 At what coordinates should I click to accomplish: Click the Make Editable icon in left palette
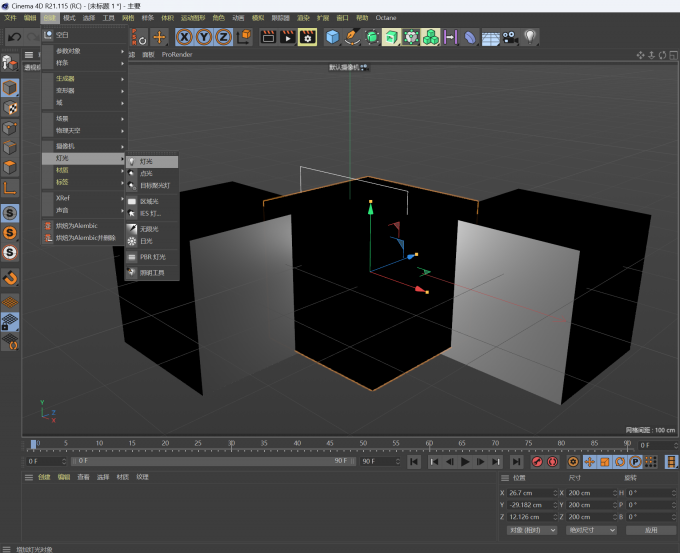[10, 63]
